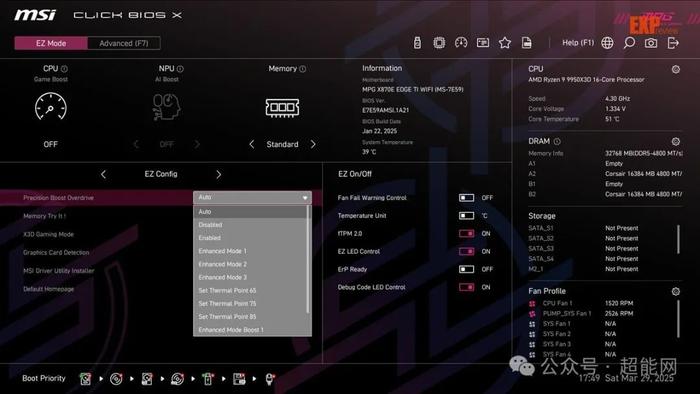Viewport: 700px width, 394px height.
Task: Click the Storage list scrollbar
Action: click(679, 239)
